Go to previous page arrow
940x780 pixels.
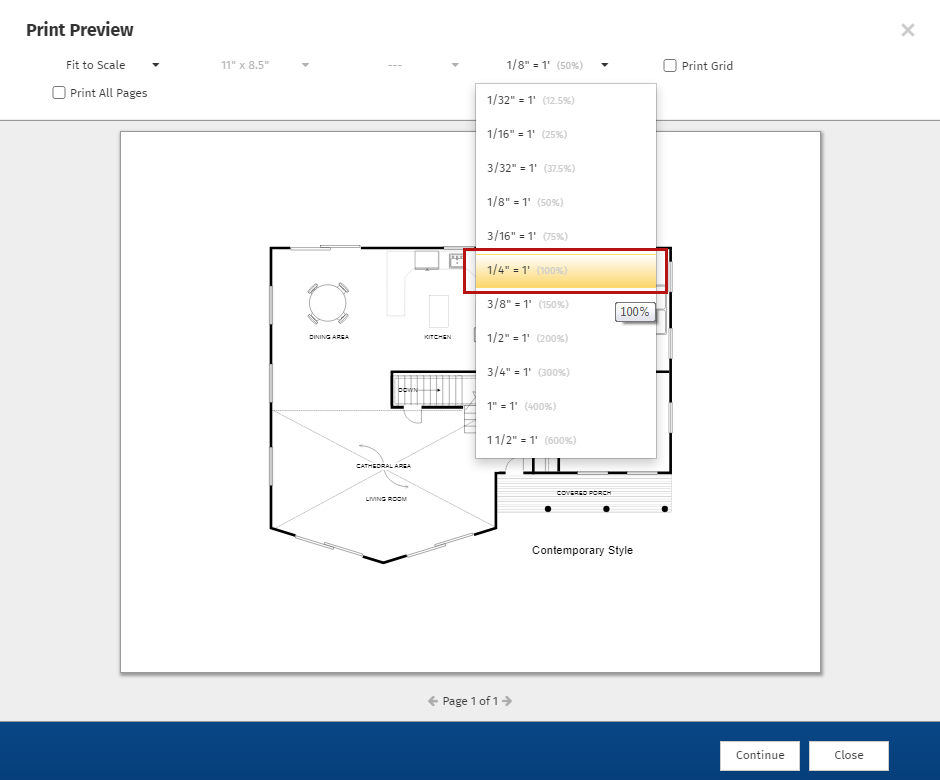(x=433, y=701)
